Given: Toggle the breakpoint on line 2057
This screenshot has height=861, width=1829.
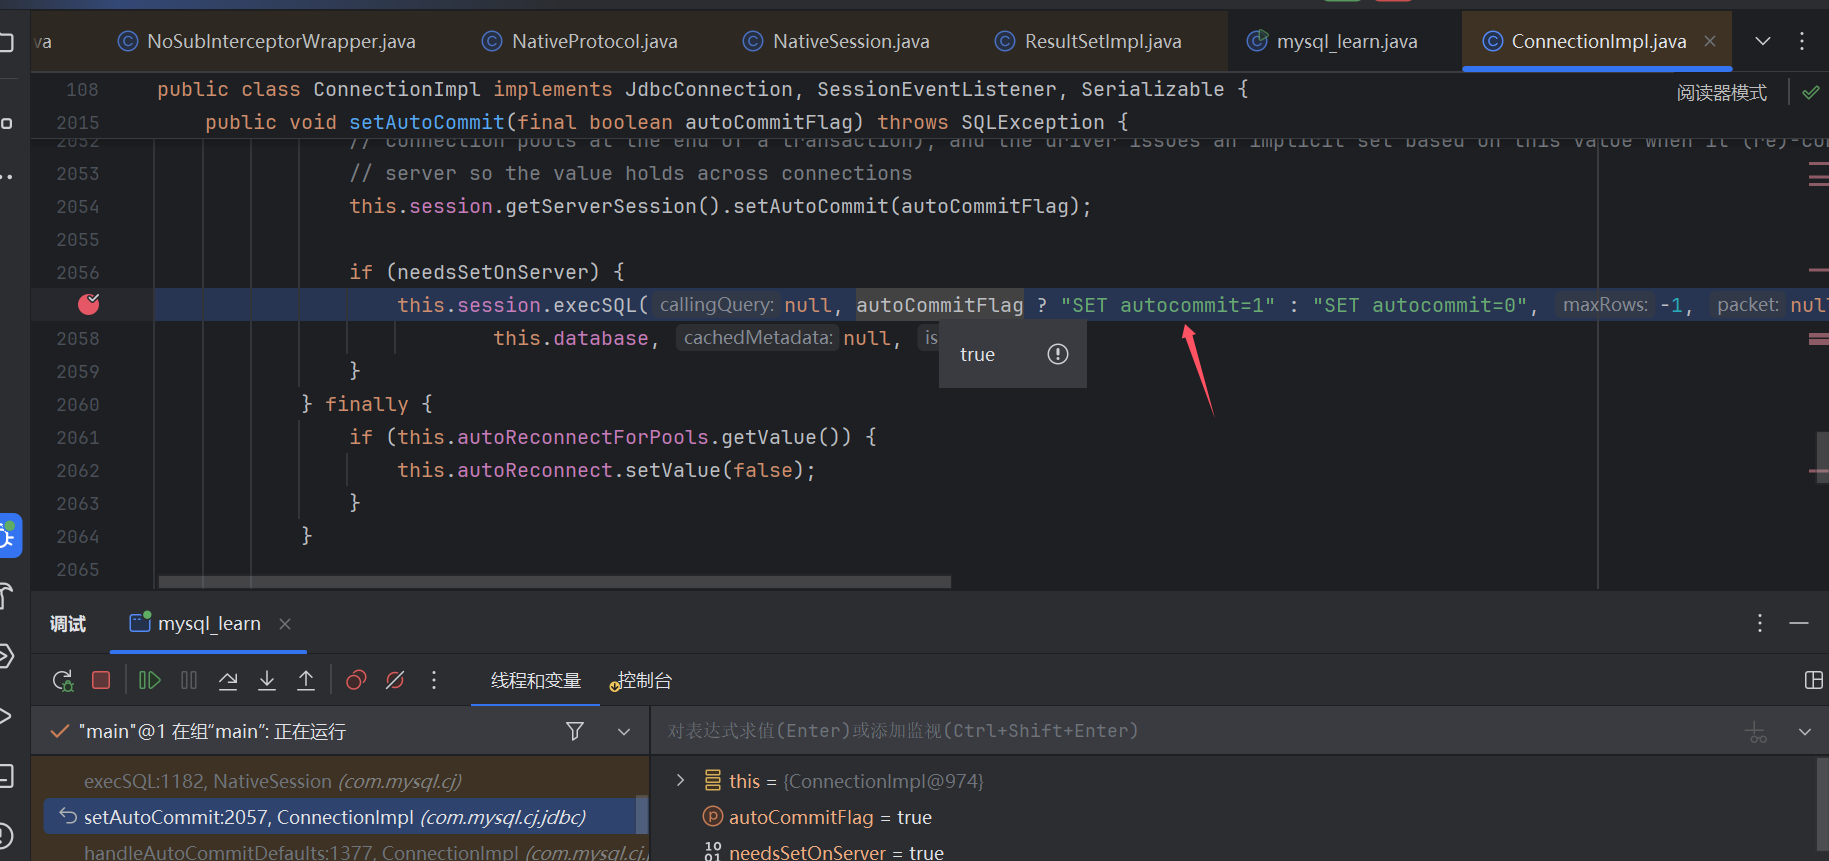Looking at the screenshot, I should pyautogui.click(x=89, y=304).
